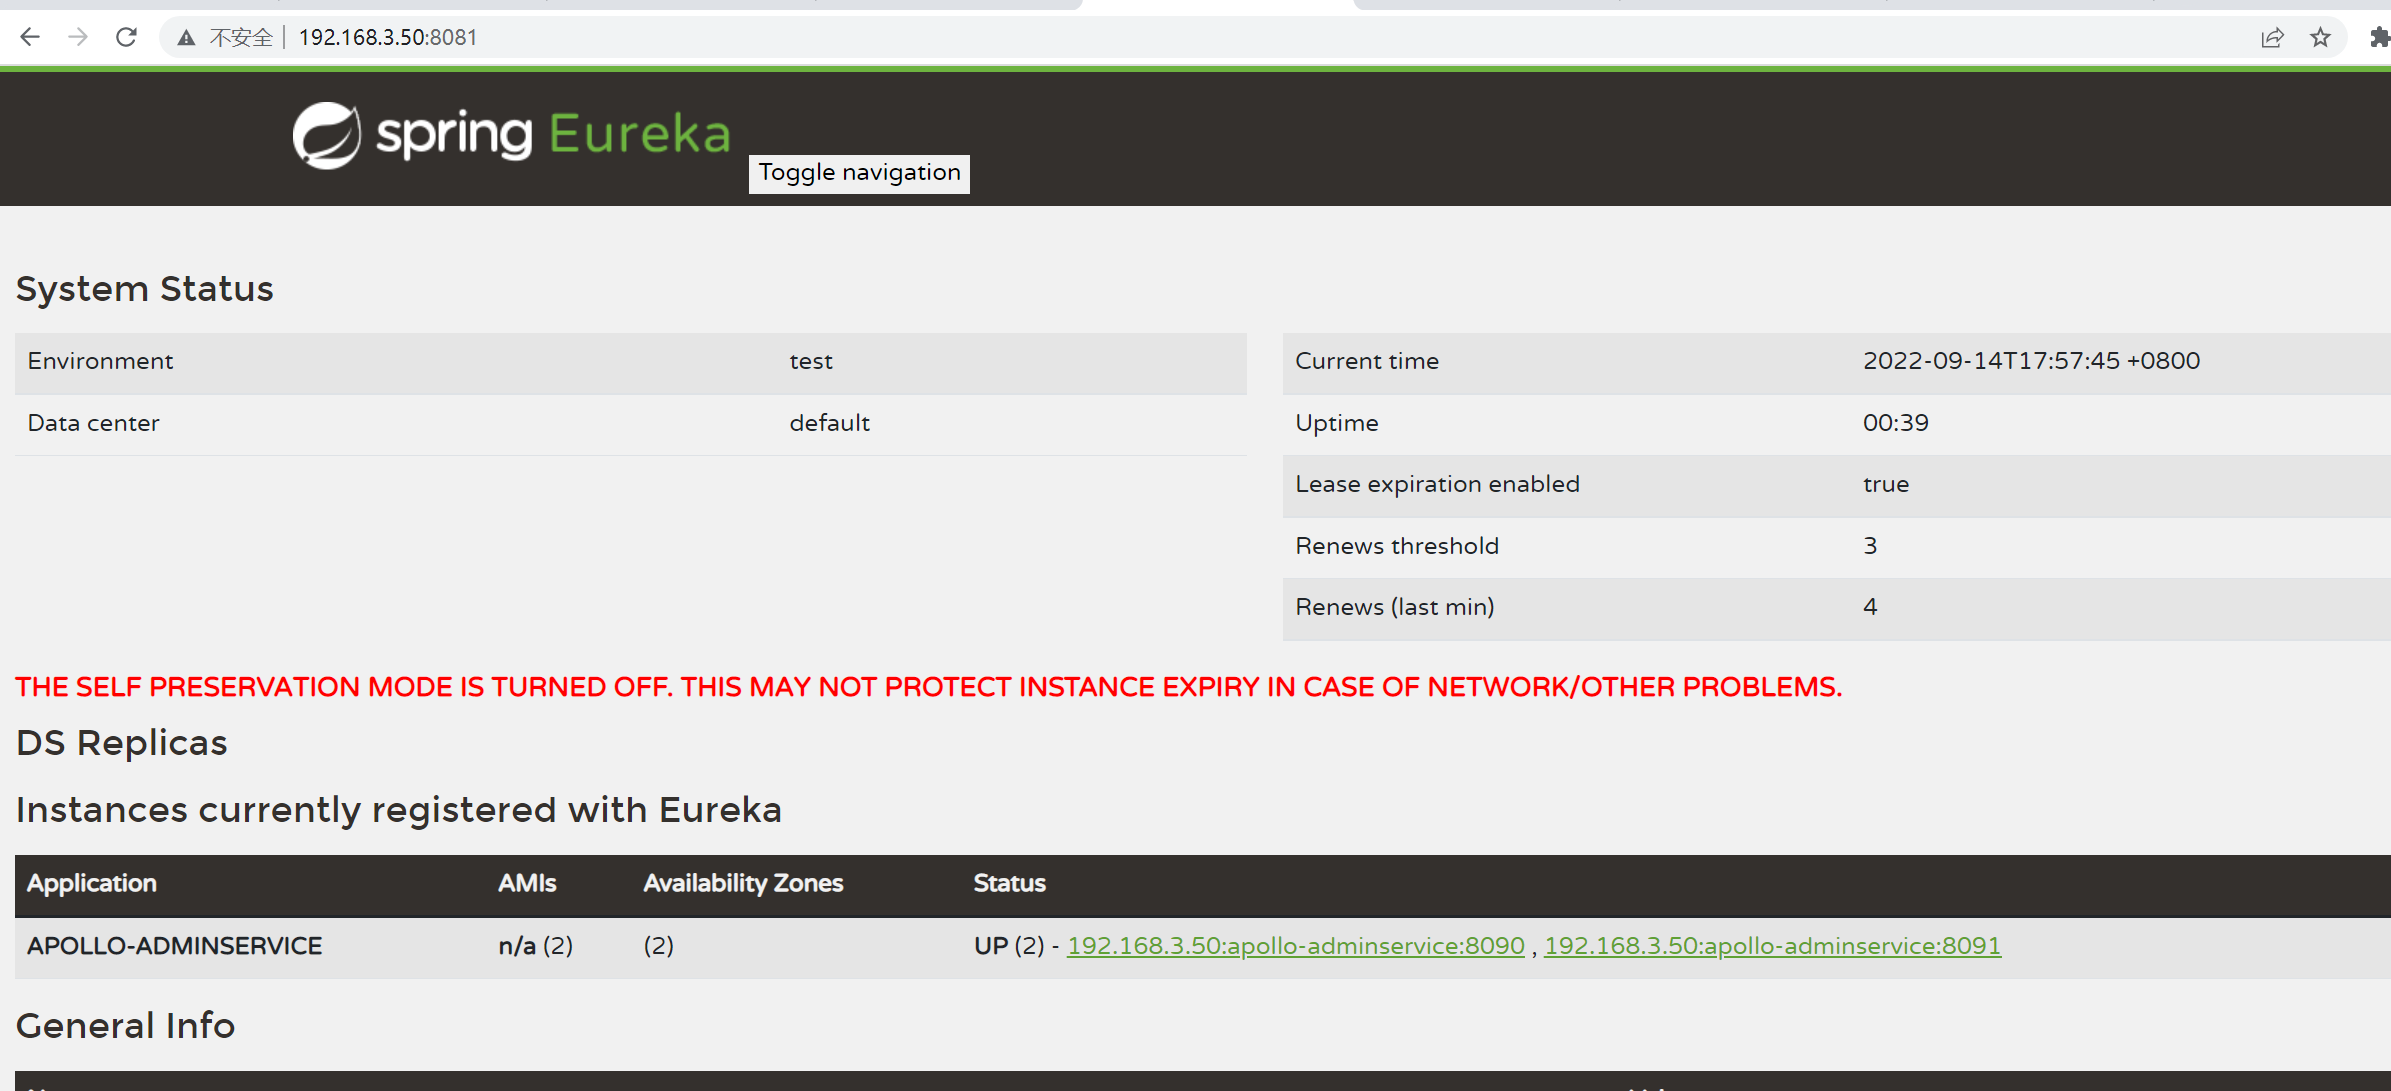The image size is (2391, 1091).
Task: Click the Instances currently registered heading
Action: pyautogui.click(x=398, y=809)
